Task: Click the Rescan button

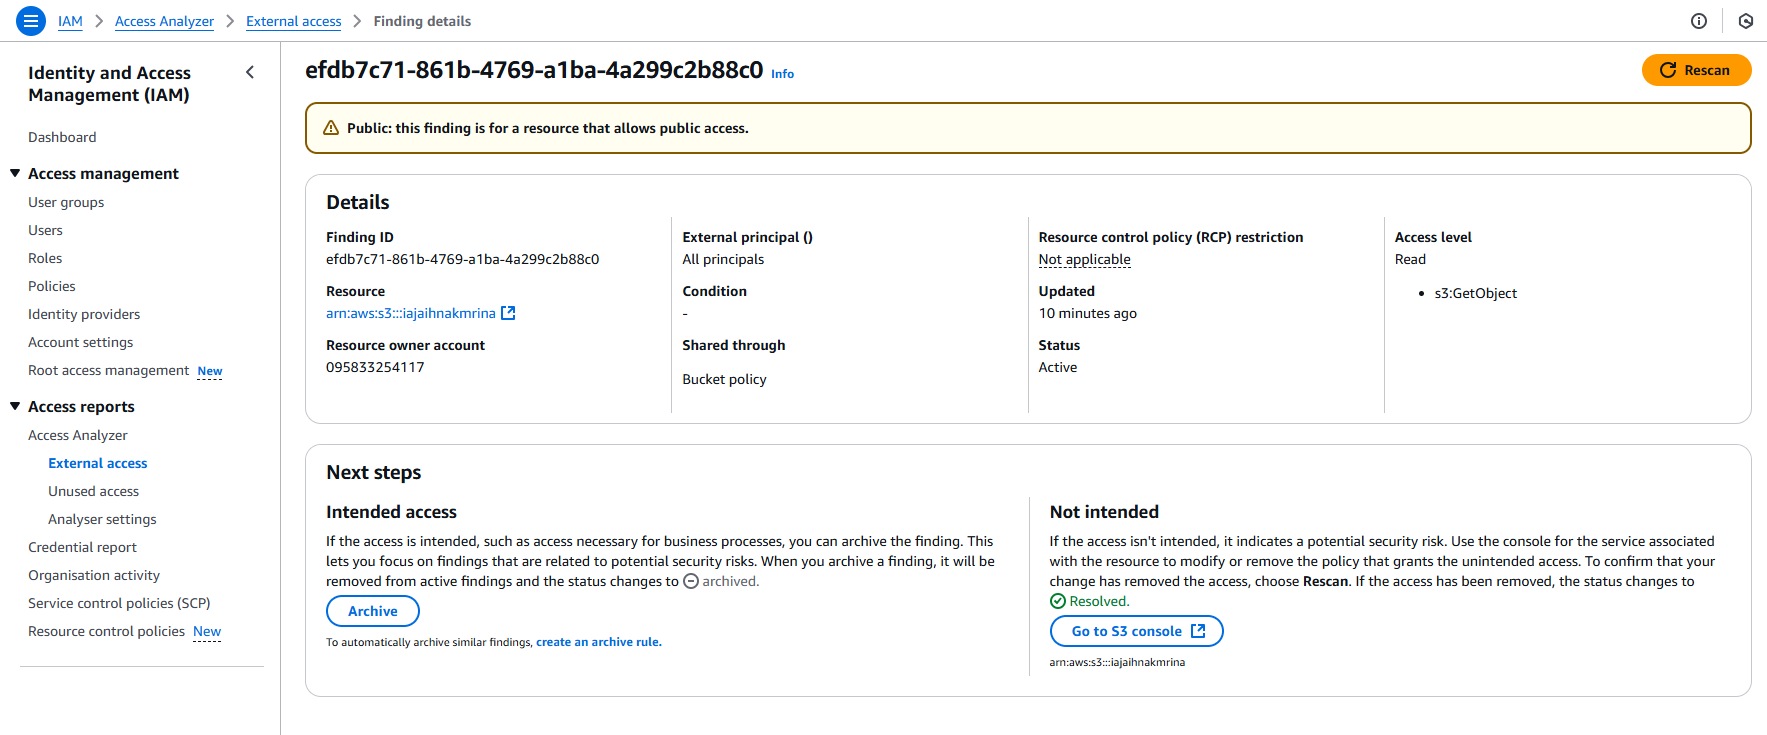Action: pos(1696,70)
